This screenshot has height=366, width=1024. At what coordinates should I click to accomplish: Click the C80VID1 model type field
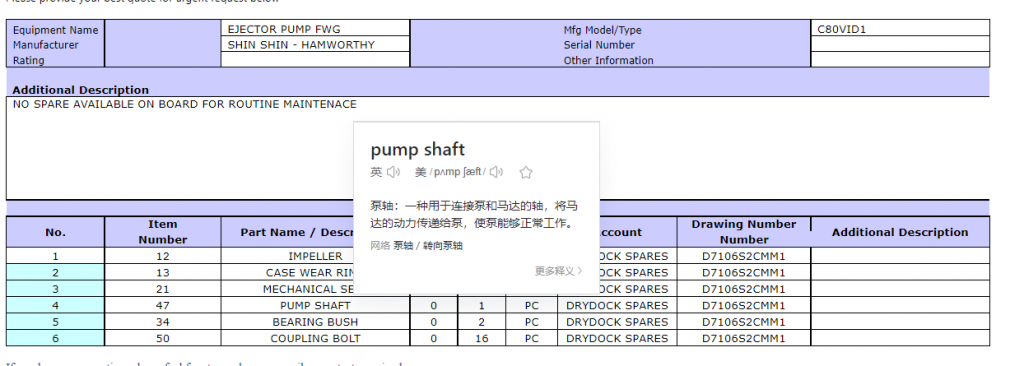900,29
